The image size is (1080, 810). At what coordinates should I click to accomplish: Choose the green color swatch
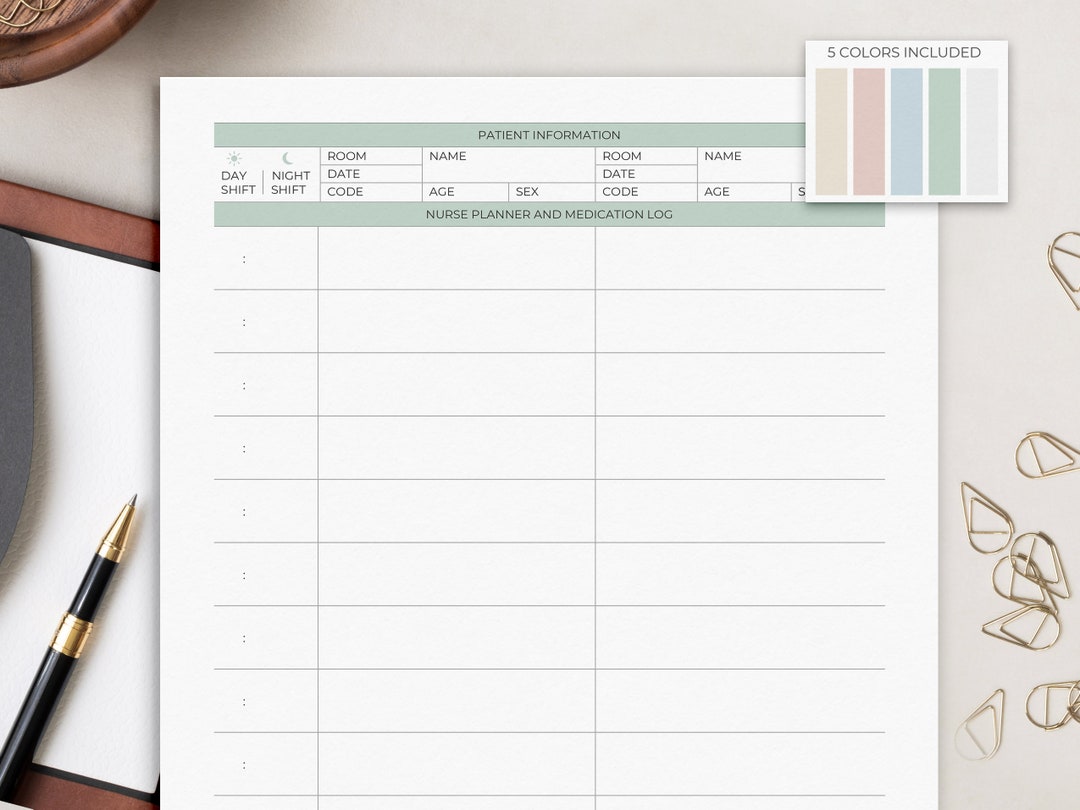coord(944,132)
